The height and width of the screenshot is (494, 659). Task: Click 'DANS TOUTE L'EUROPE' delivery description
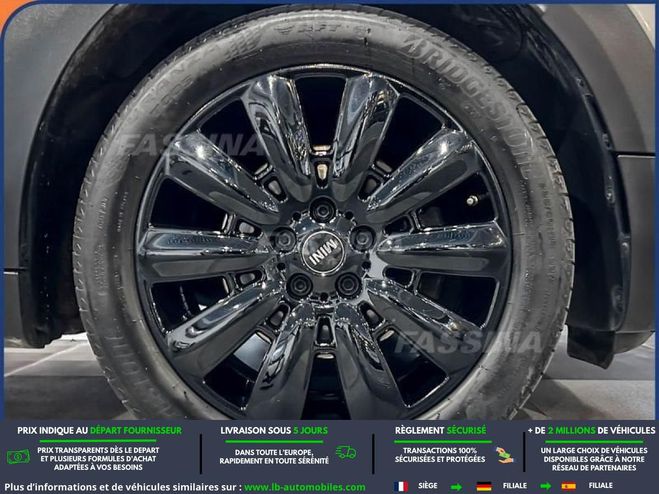click(x=274, y=457)
